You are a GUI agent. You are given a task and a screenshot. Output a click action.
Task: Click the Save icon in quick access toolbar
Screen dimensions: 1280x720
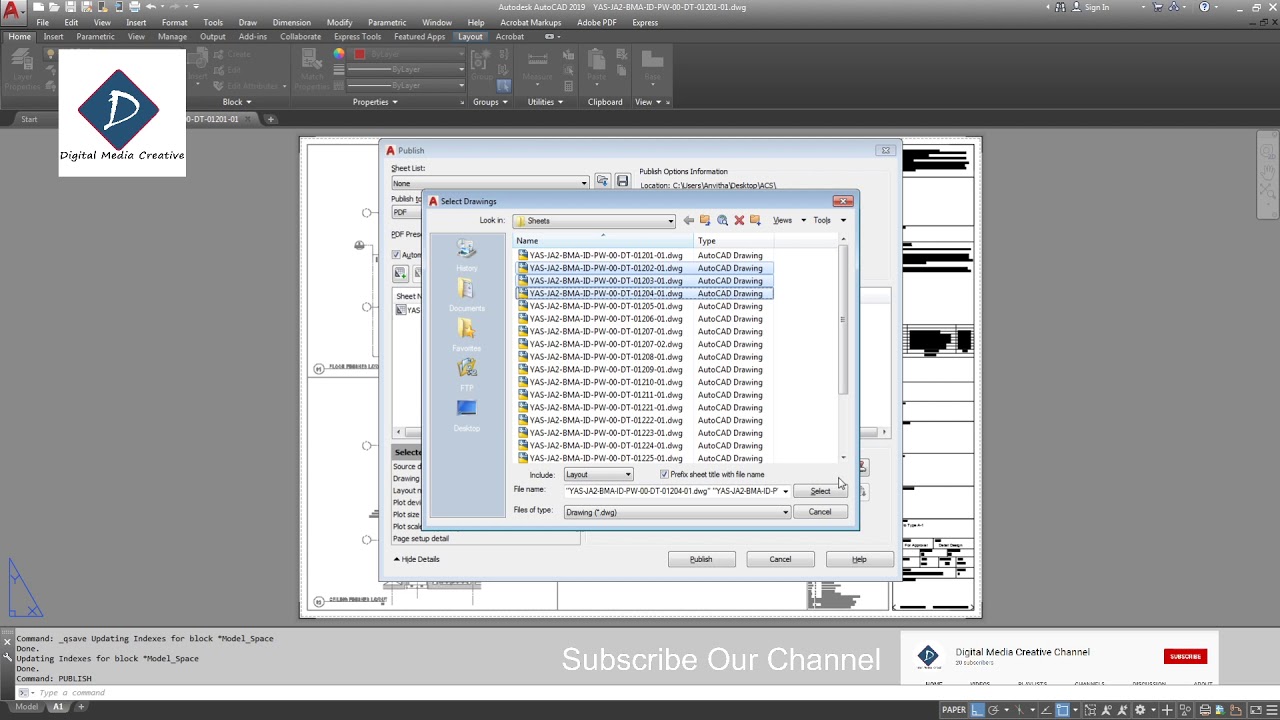tap(71, 7)
